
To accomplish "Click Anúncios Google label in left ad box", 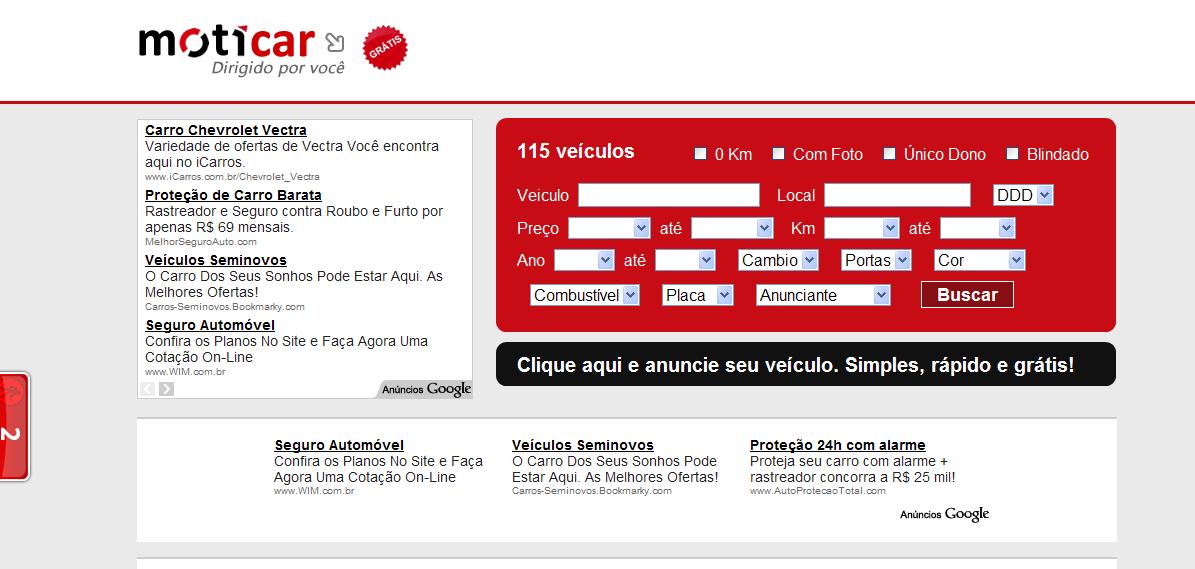I will (426, 389).
